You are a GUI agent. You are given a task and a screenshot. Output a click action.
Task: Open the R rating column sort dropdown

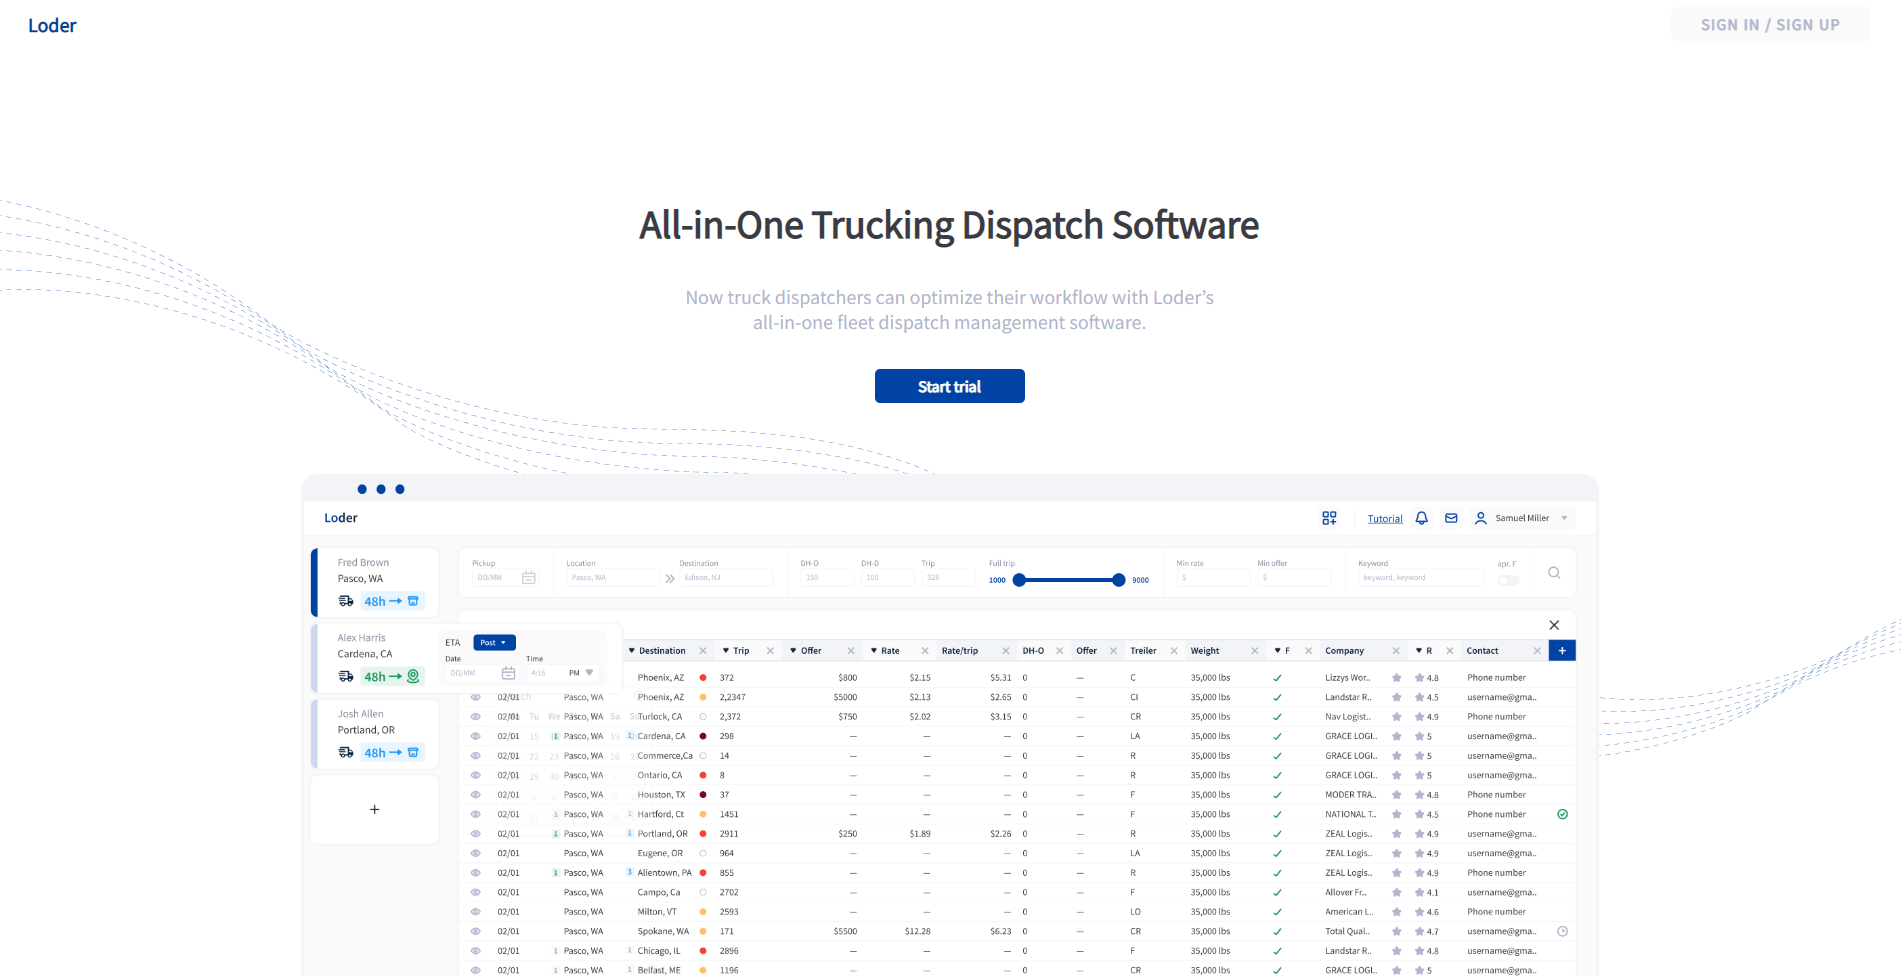[1419, 651]
